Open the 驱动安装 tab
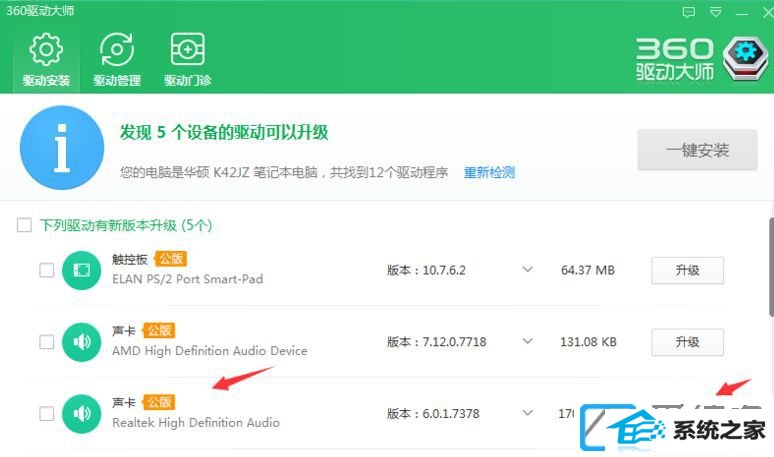 pos(46,60)
